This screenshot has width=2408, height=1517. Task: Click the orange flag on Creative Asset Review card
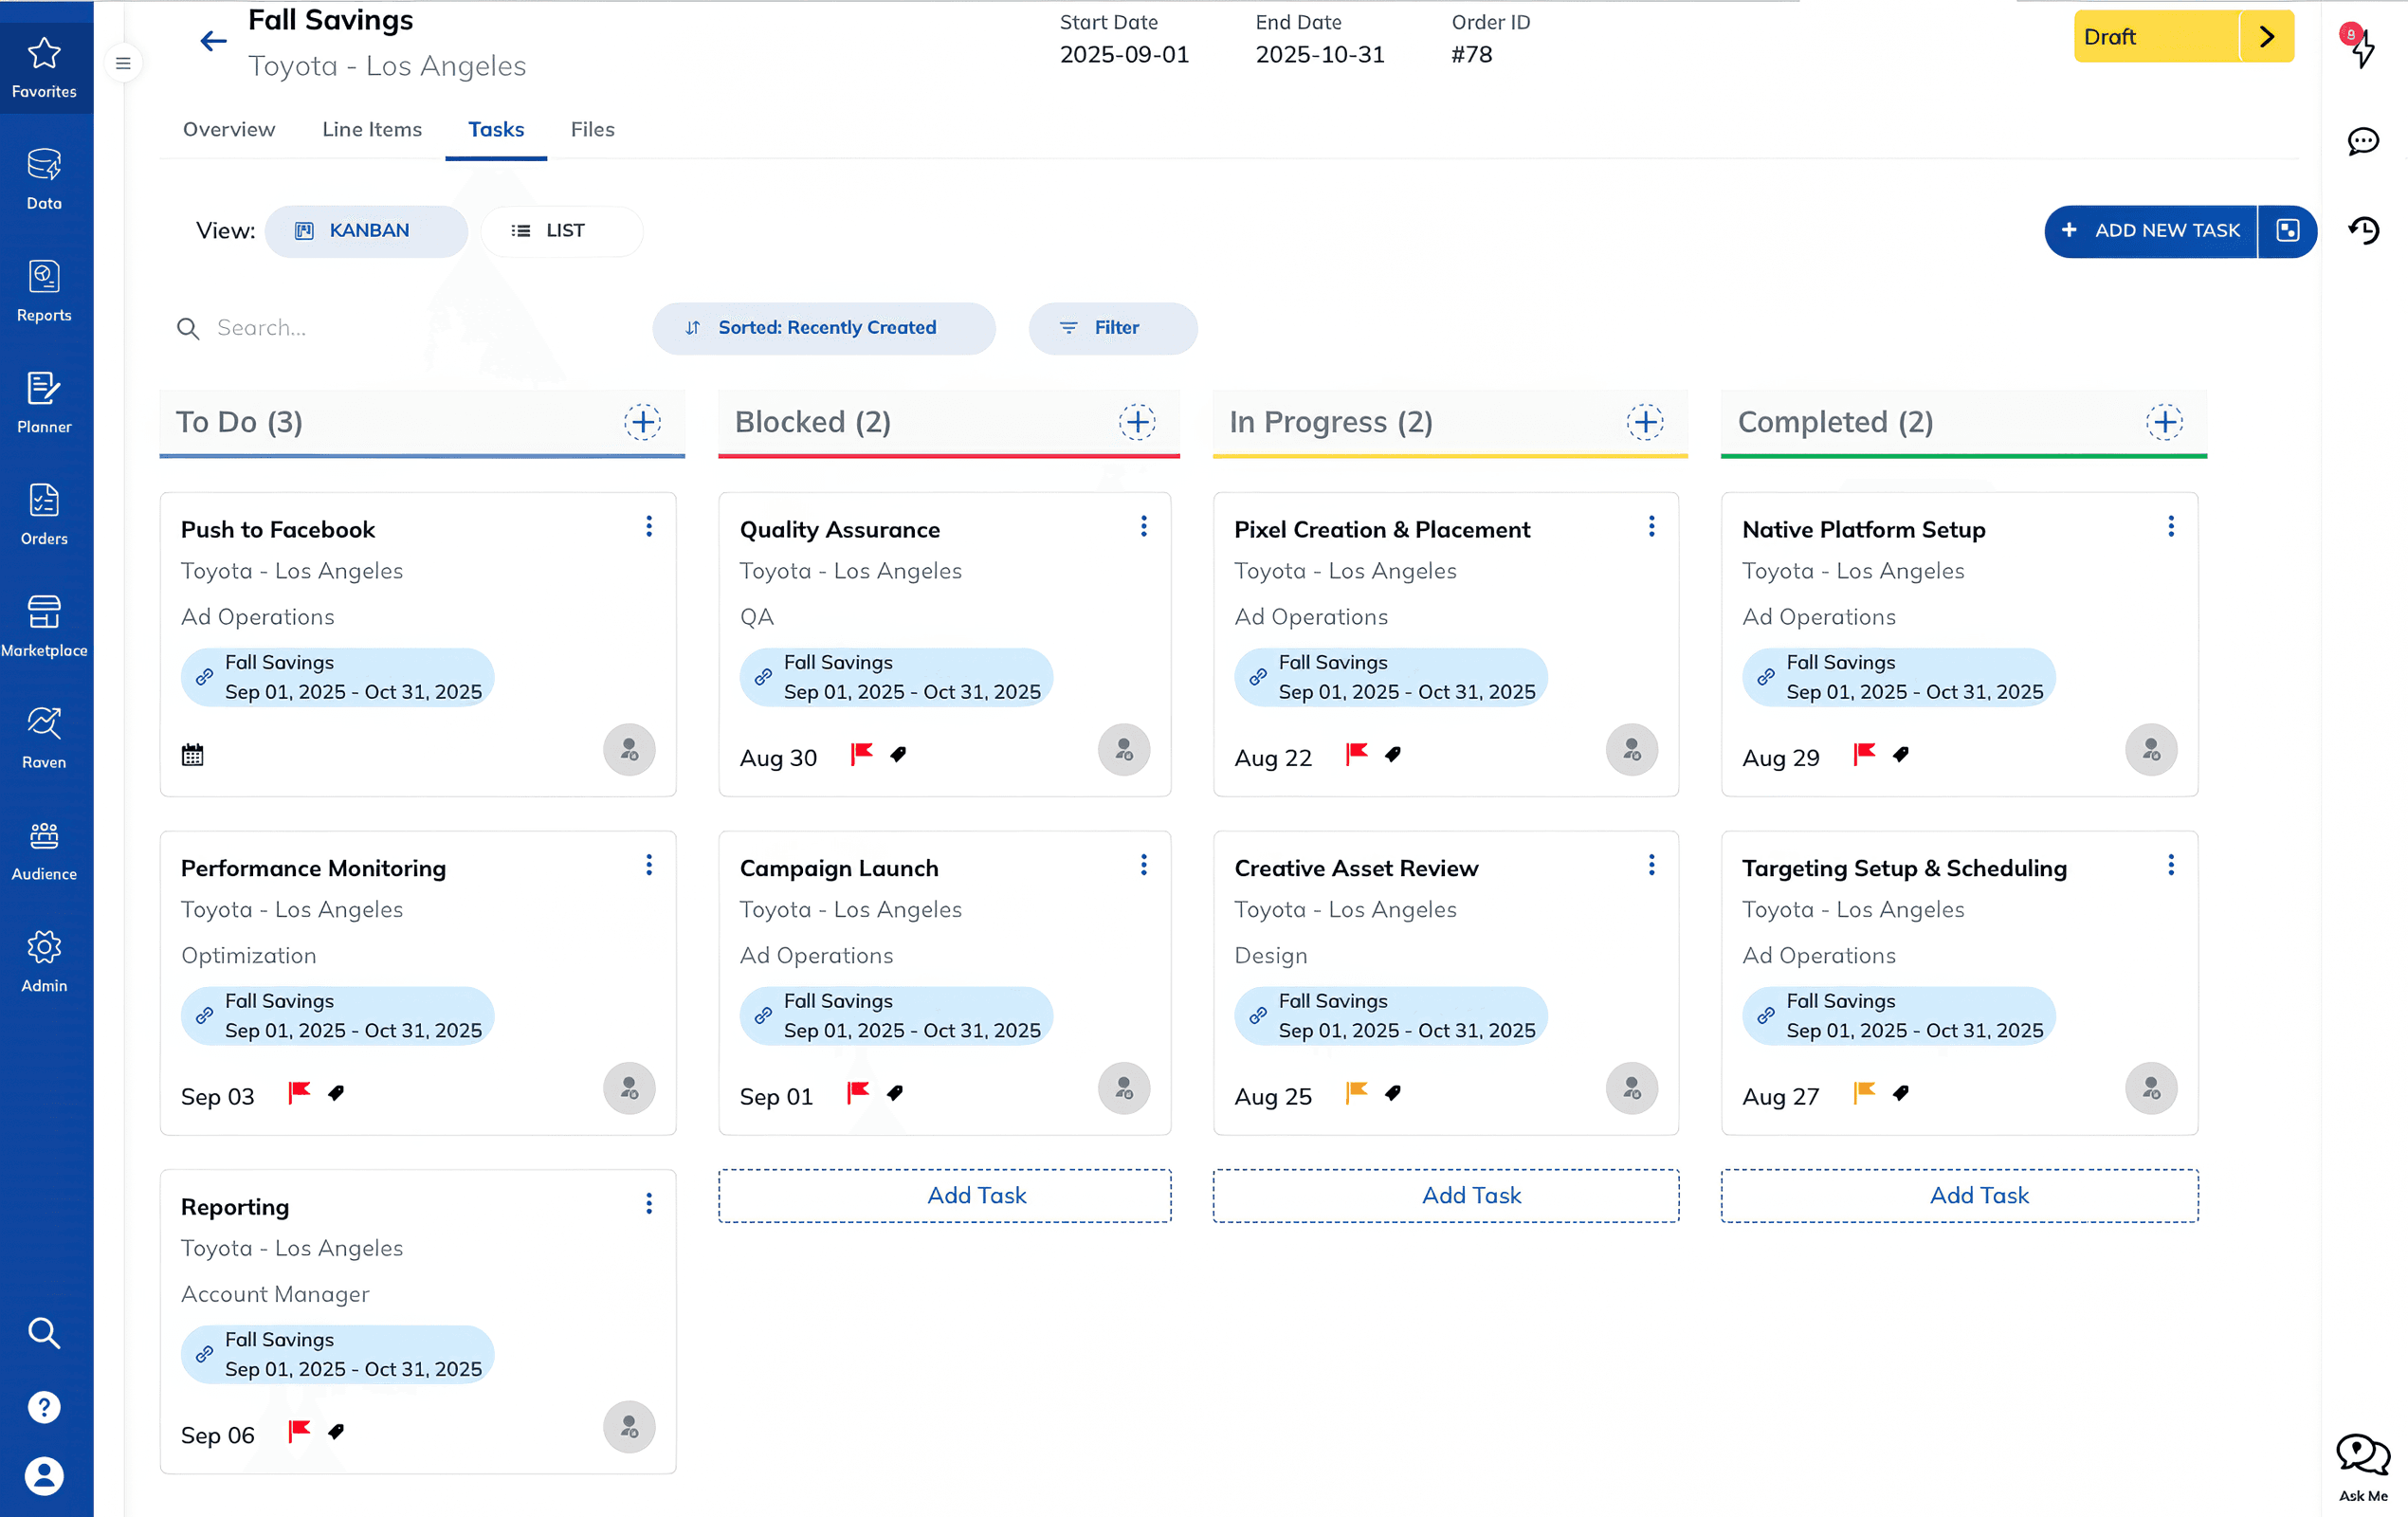pyautogui.click(x=1356, y=1092)
